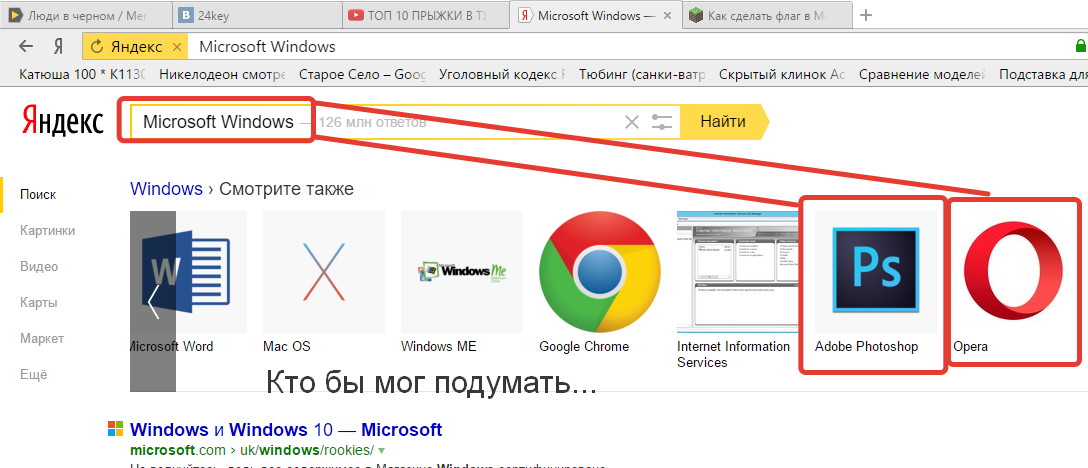Open Карты in left sidebar
Image resolution: width=1088 pixels, height=468 pixels.
pyautogui.click(x=38, y=303)
